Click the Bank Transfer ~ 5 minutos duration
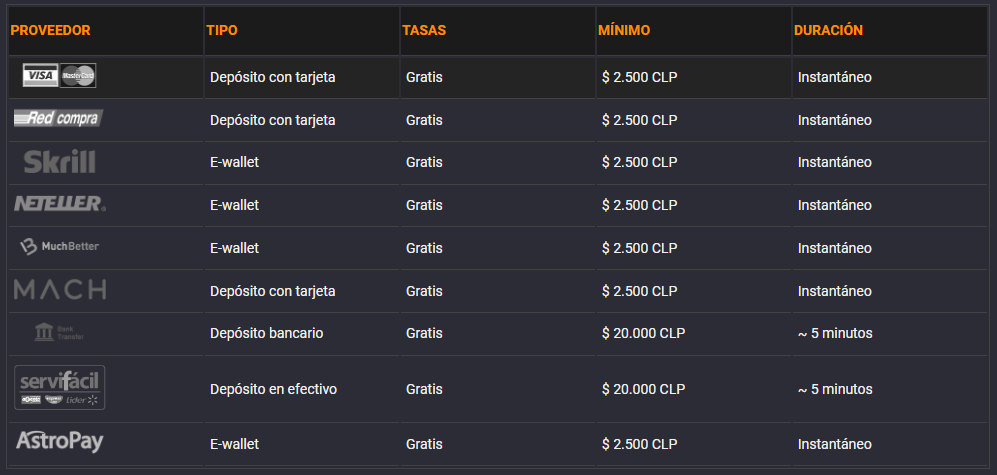 click(x=835, y=333)
